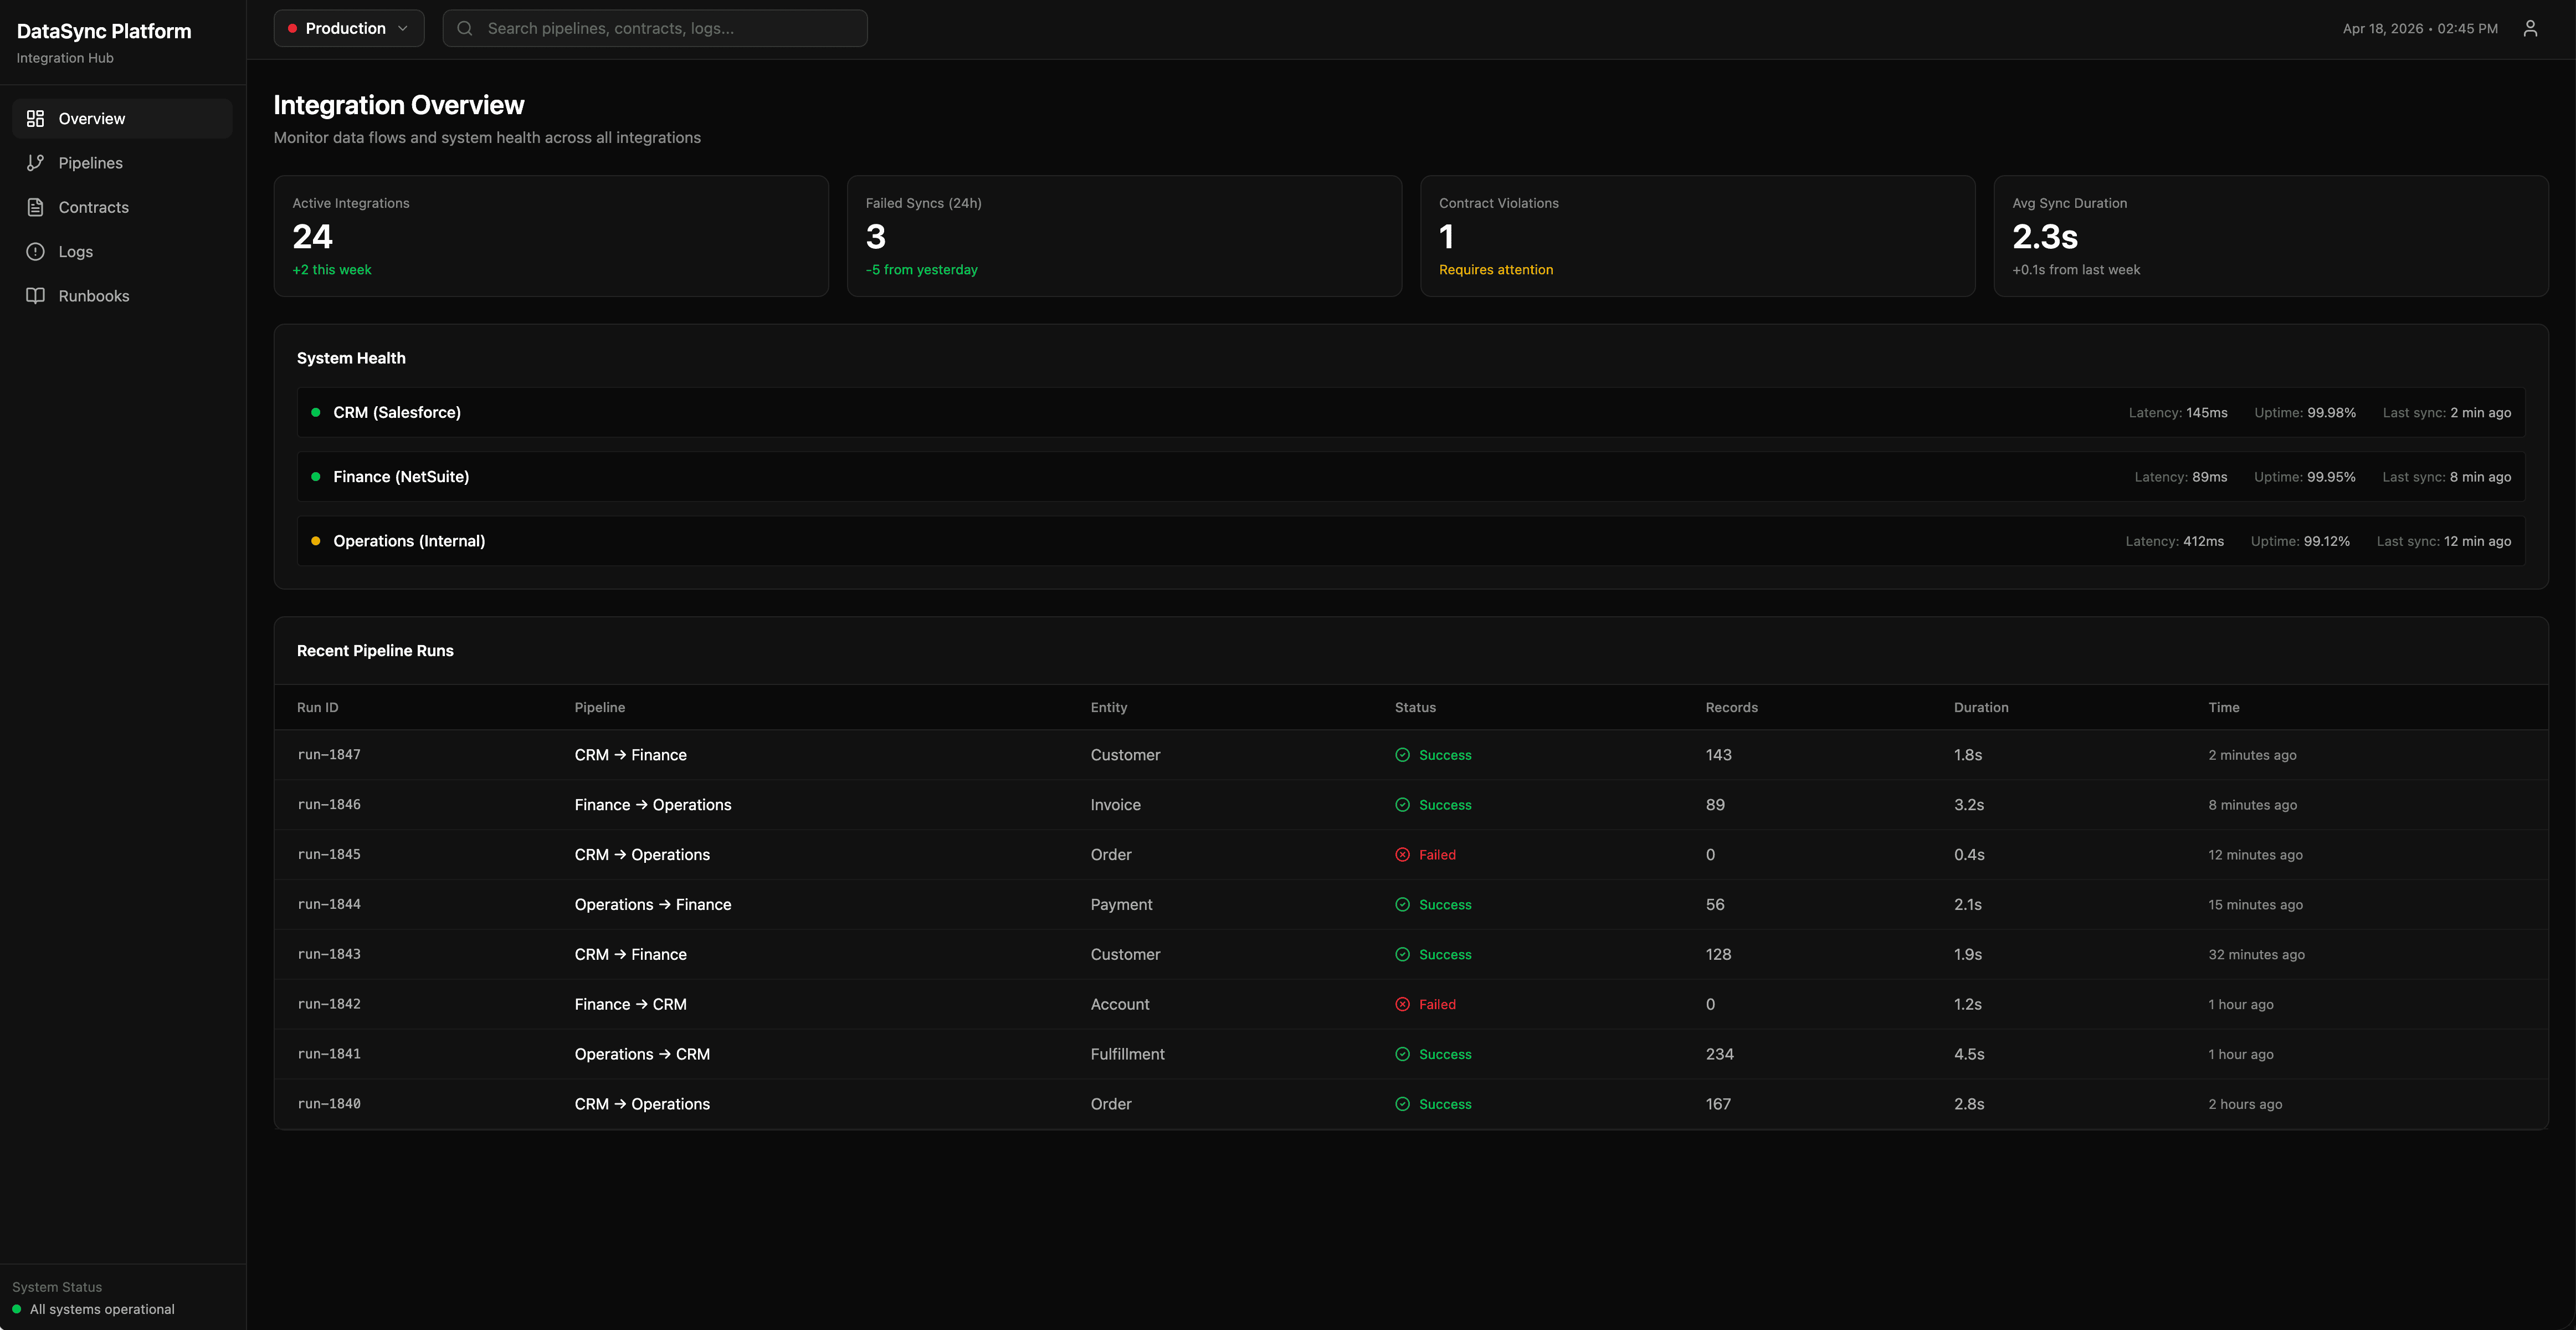The height and width of the screenshot is (1330, 2576).
Task: Open the Pipelines menu item
Action: coord(122,163)
